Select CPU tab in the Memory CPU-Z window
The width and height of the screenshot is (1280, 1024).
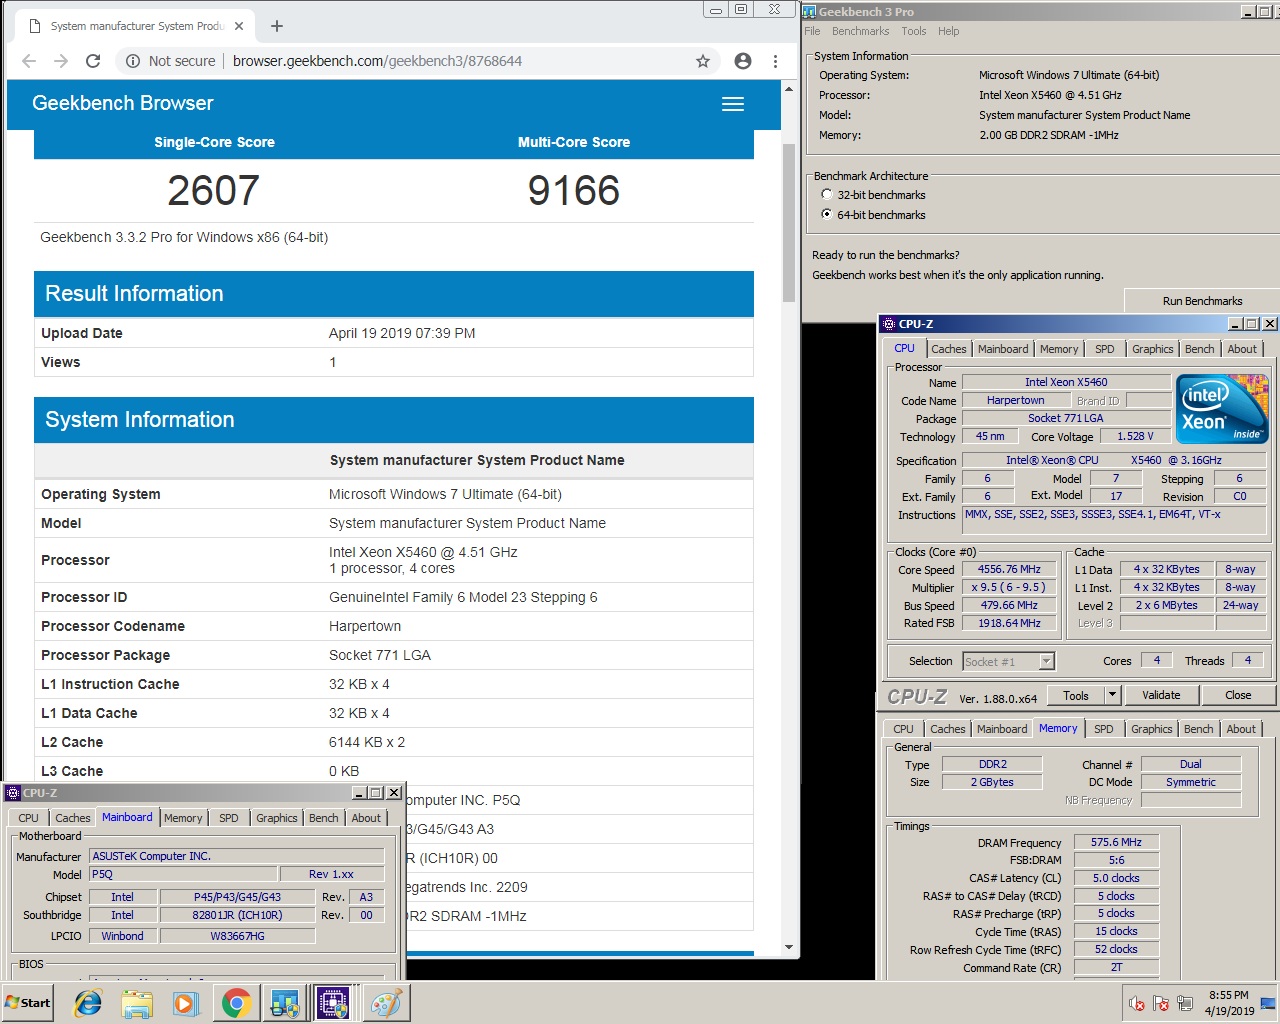click(x=903, y=729)
